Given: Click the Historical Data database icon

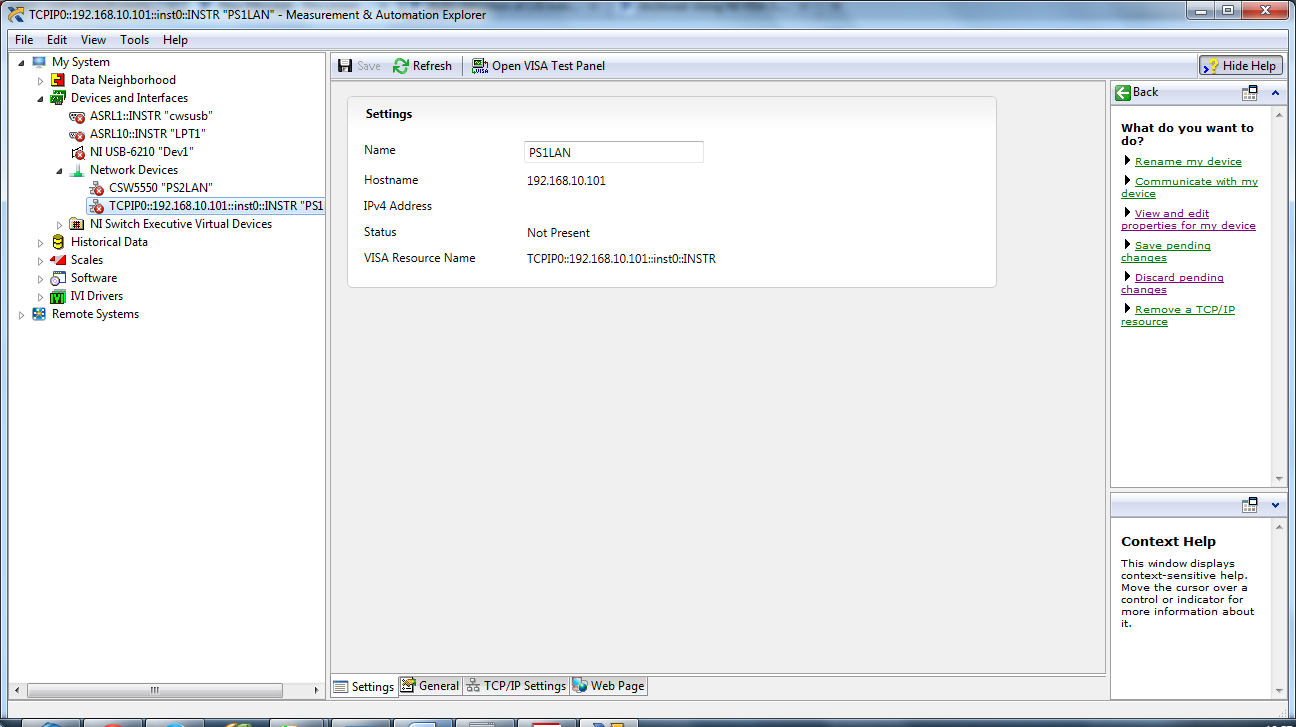Looking at the screenshot, I should [x=58, y=242].
